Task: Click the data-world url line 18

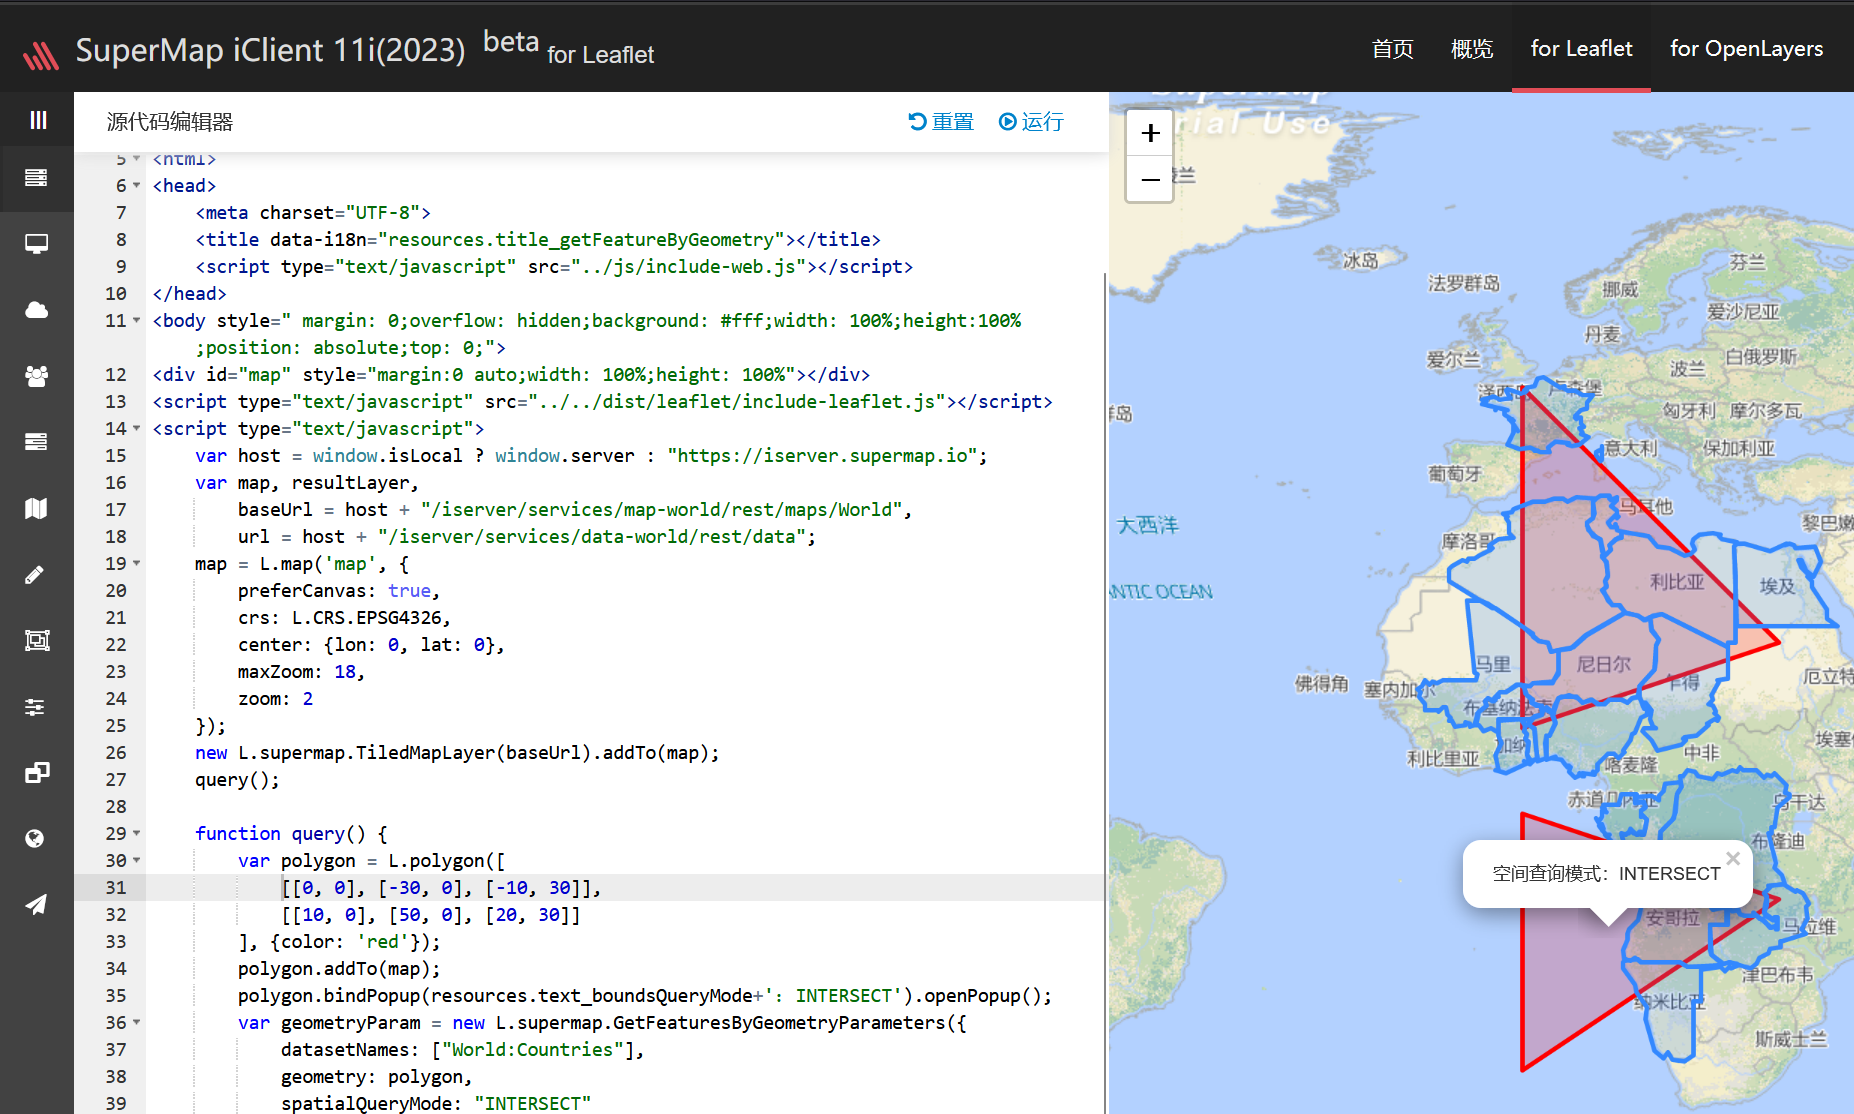Action: (x=527, y=537)
